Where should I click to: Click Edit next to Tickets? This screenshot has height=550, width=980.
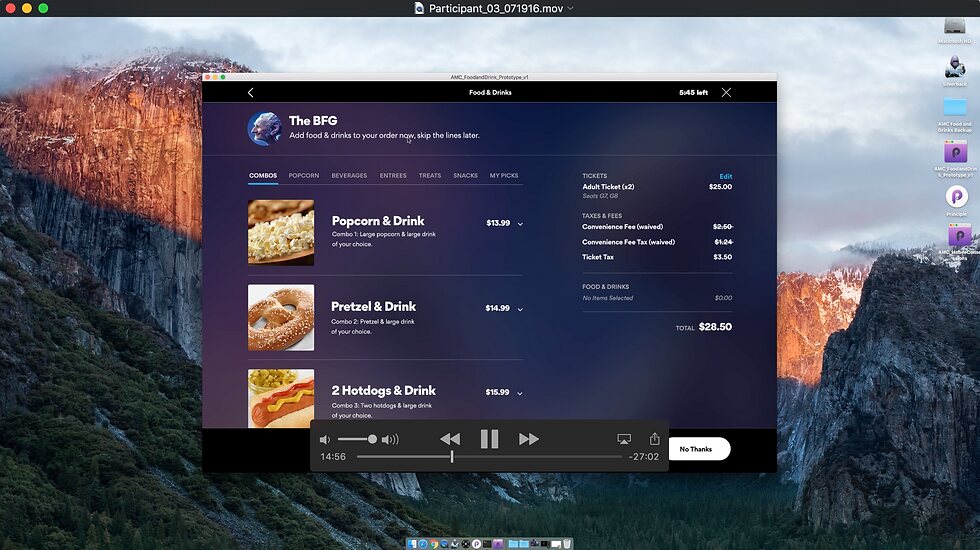point(726,176)
